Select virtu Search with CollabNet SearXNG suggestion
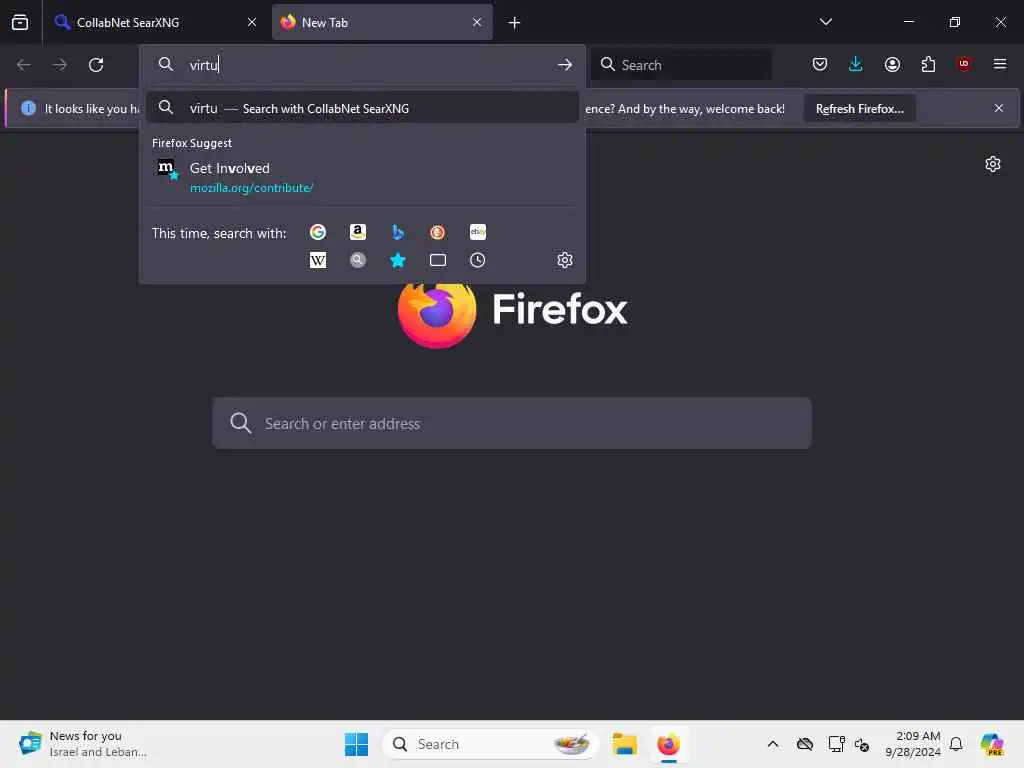This screenshot has width=1024, height=768. point(362,108)
